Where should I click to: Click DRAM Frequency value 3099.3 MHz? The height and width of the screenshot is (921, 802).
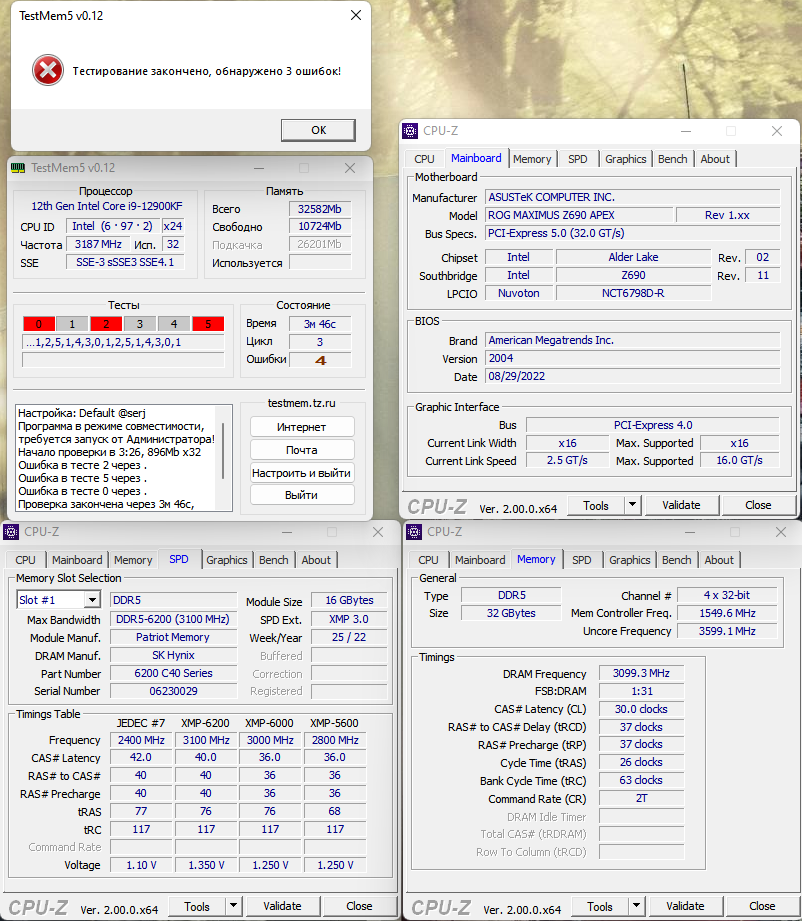pyautogui.click(x=641, y=674)
